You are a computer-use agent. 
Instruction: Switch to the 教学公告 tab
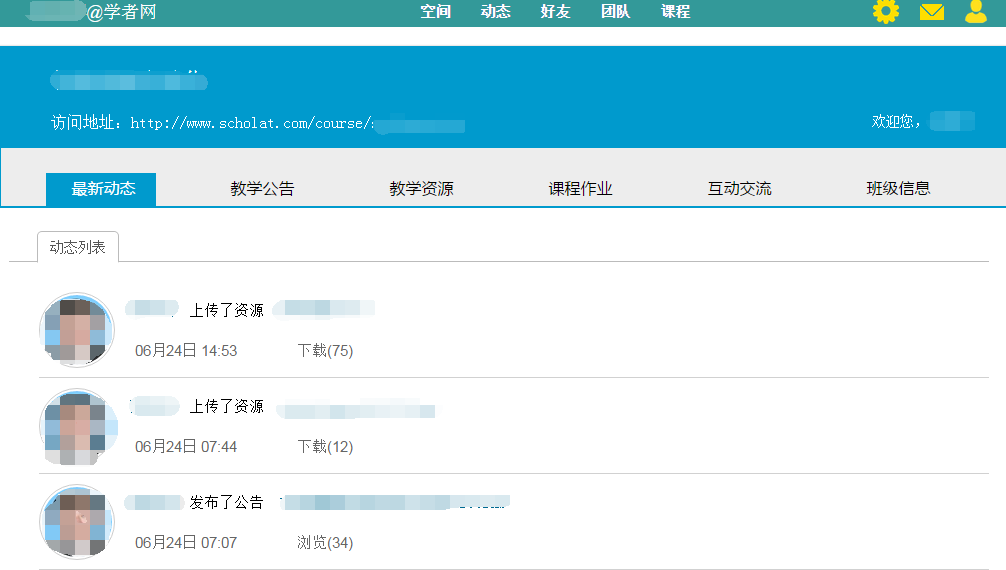(x=262, y=188)
